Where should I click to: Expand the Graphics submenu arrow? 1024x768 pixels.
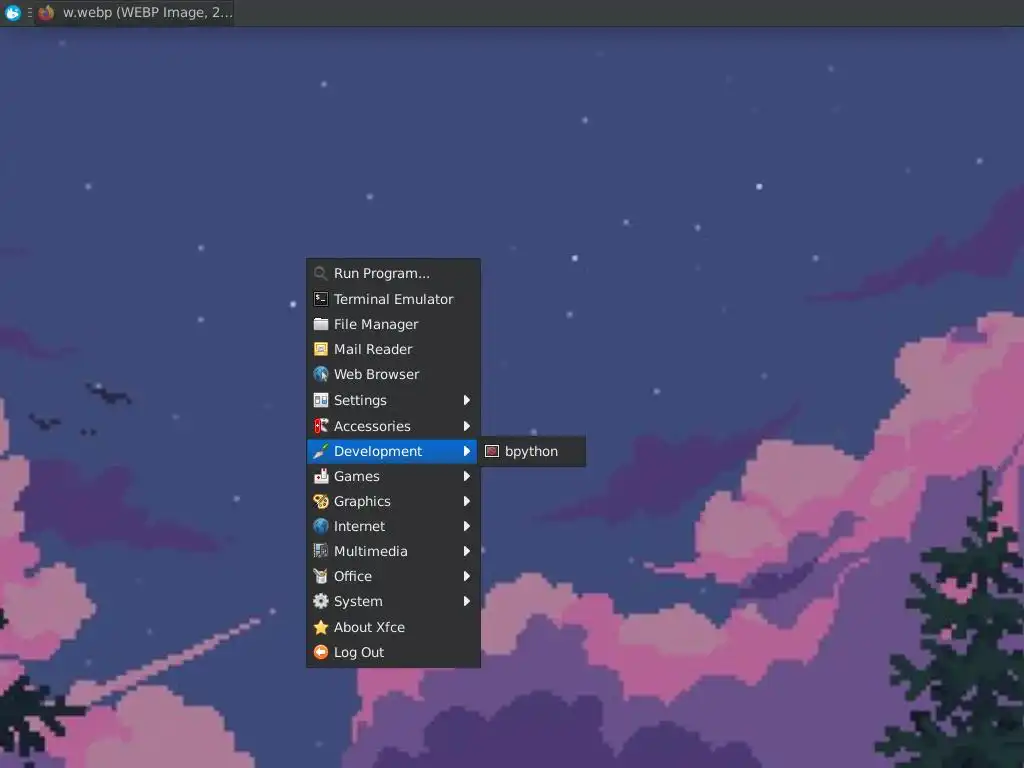[466, 501]
